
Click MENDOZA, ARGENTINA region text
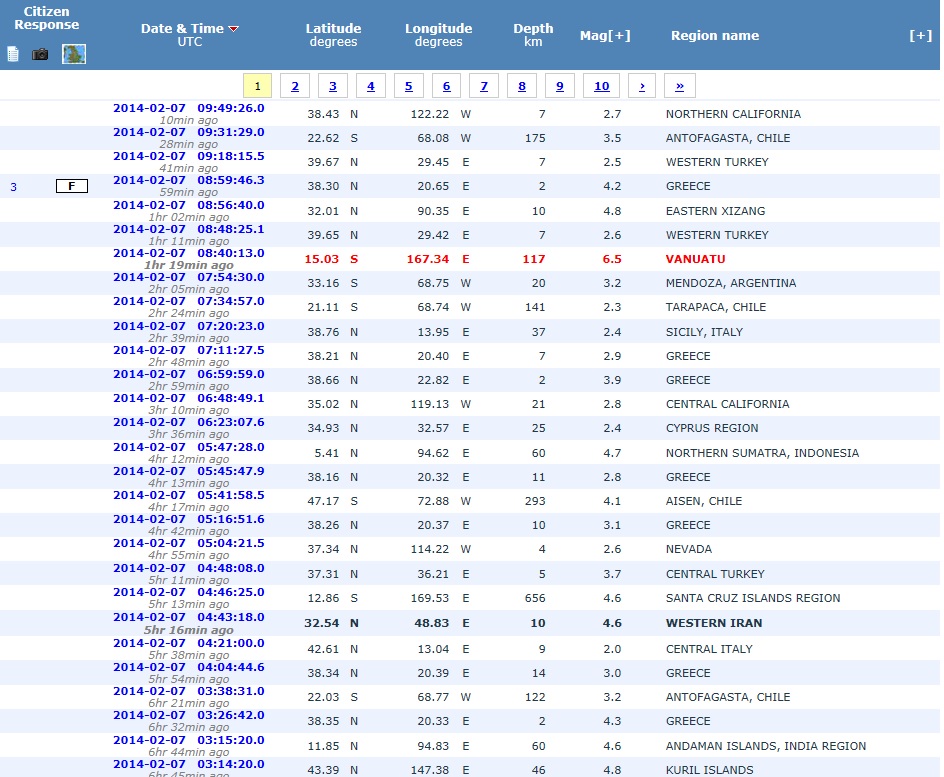point(731,283)
